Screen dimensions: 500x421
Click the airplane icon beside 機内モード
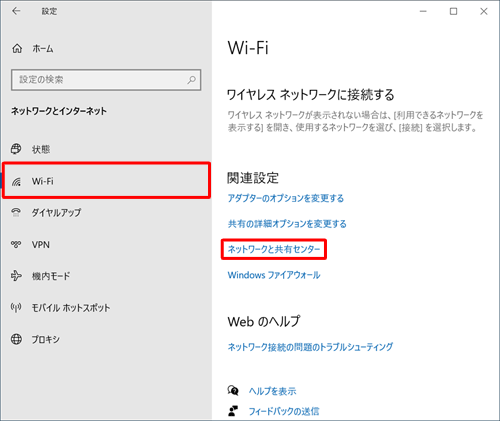pos(16,276)
